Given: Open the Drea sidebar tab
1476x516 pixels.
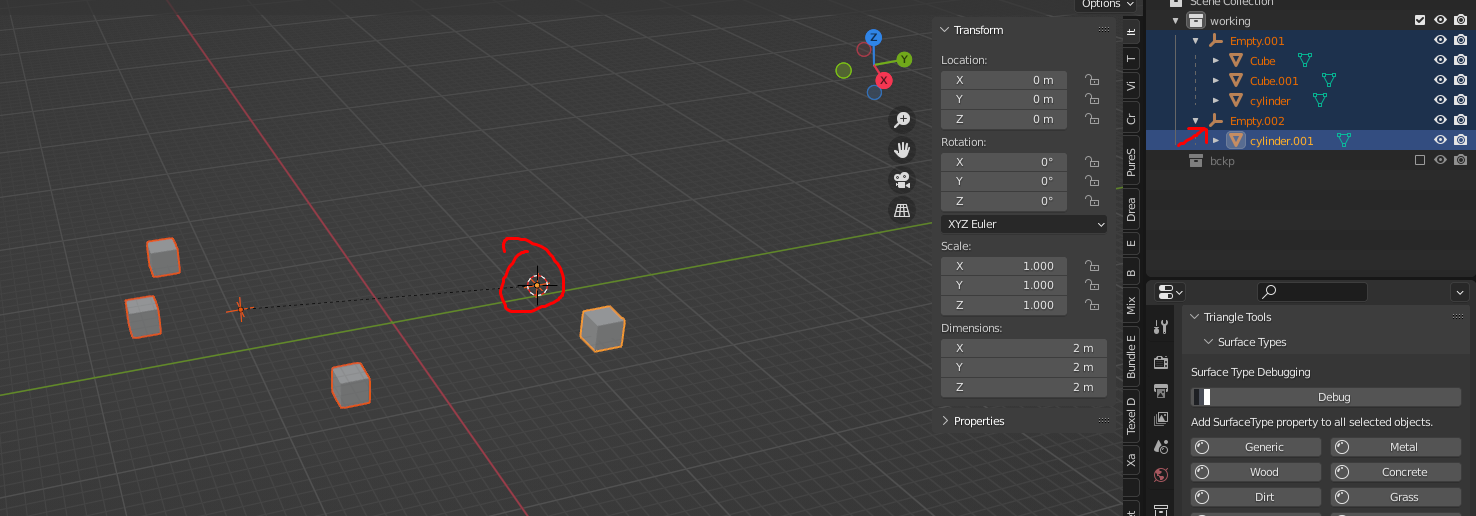Looking at the screenshot, I should tap(1131, 209).
